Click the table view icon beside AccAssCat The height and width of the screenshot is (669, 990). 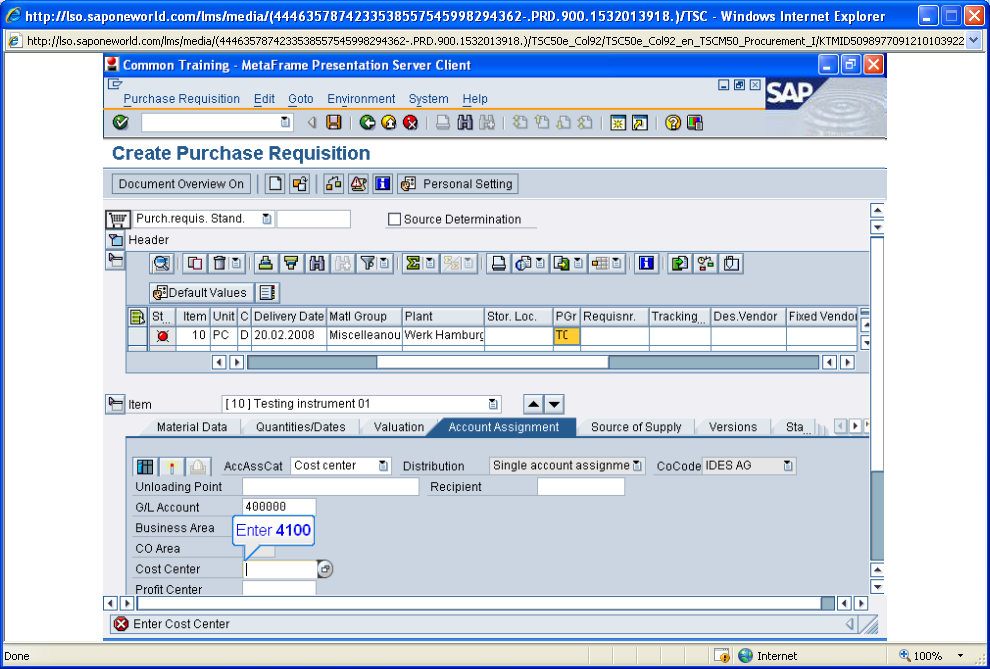(x=145, y=466)
